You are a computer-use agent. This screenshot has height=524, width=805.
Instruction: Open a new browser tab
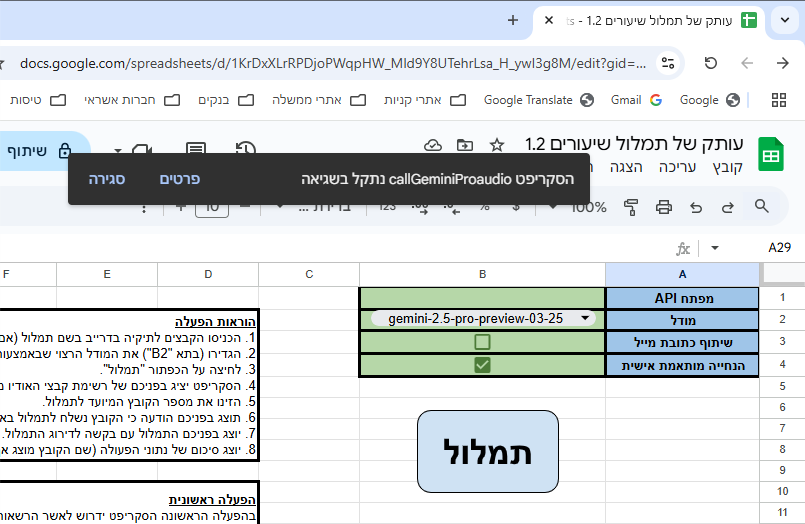point(512,21)
